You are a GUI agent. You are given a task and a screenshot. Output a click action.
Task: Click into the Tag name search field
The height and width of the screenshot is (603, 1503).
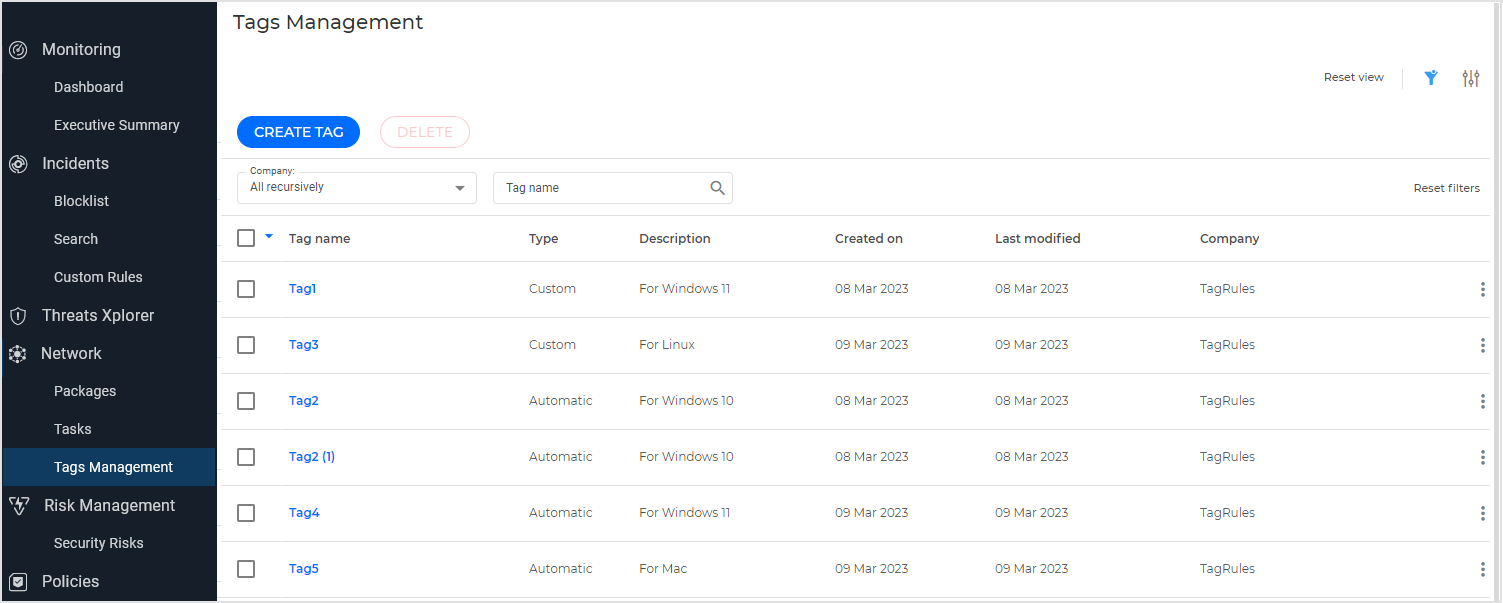(600, 188)
